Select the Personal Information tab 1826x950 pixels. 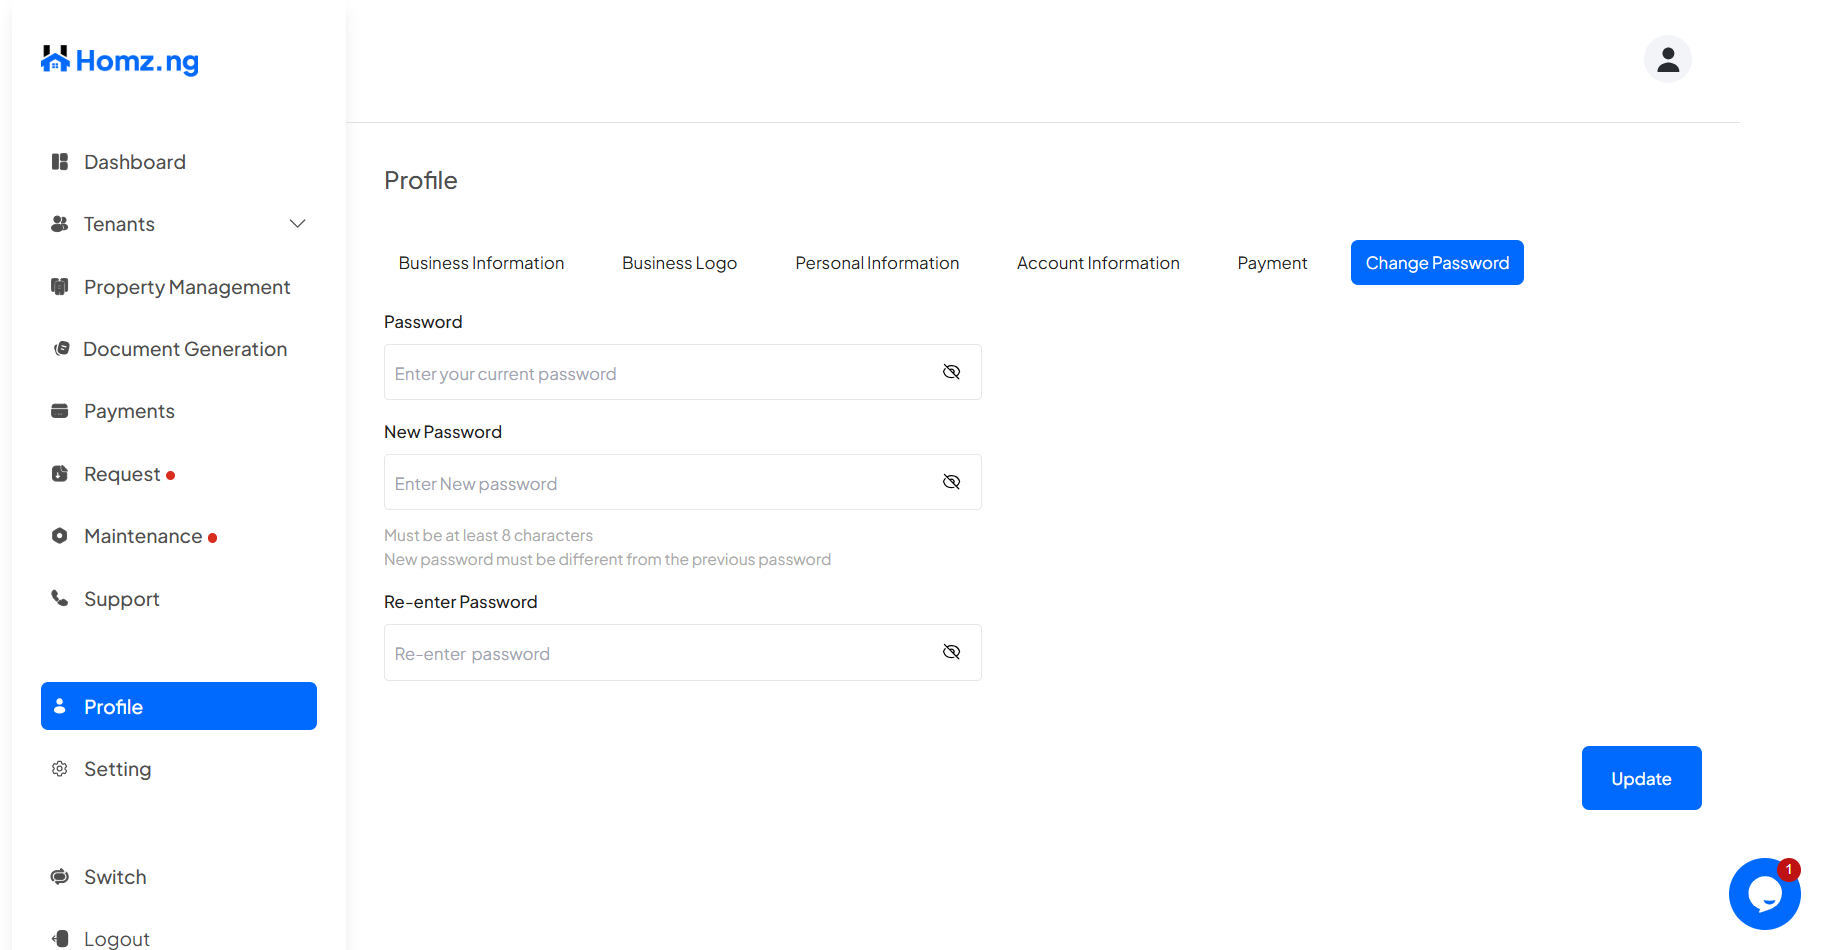pyautogui.click(x=877, y=263)
